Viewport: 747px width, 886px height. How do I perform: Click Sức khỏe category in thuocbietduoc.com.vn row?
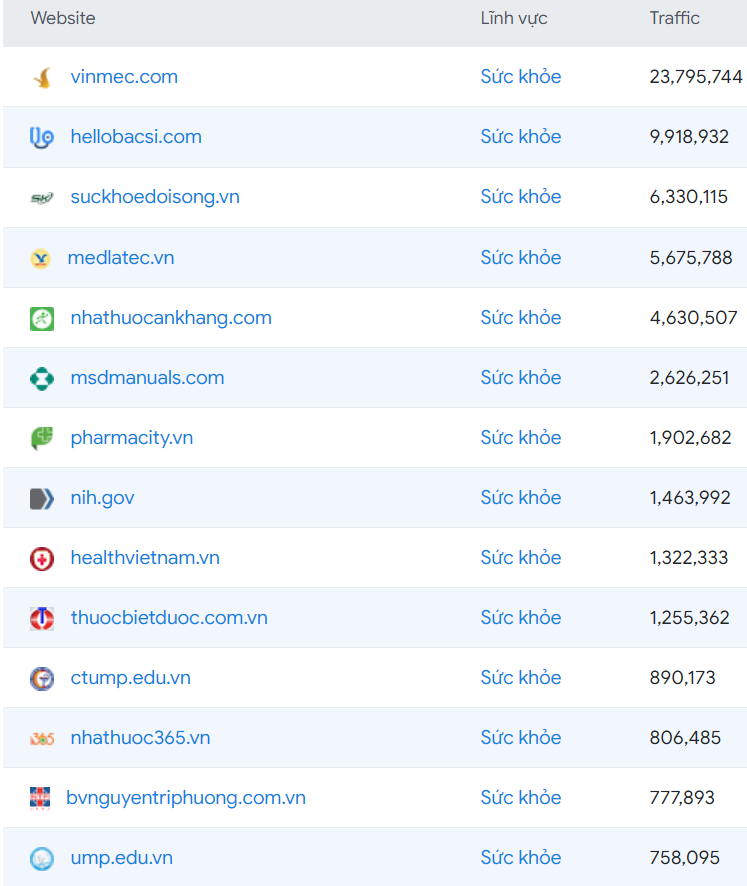521,617
